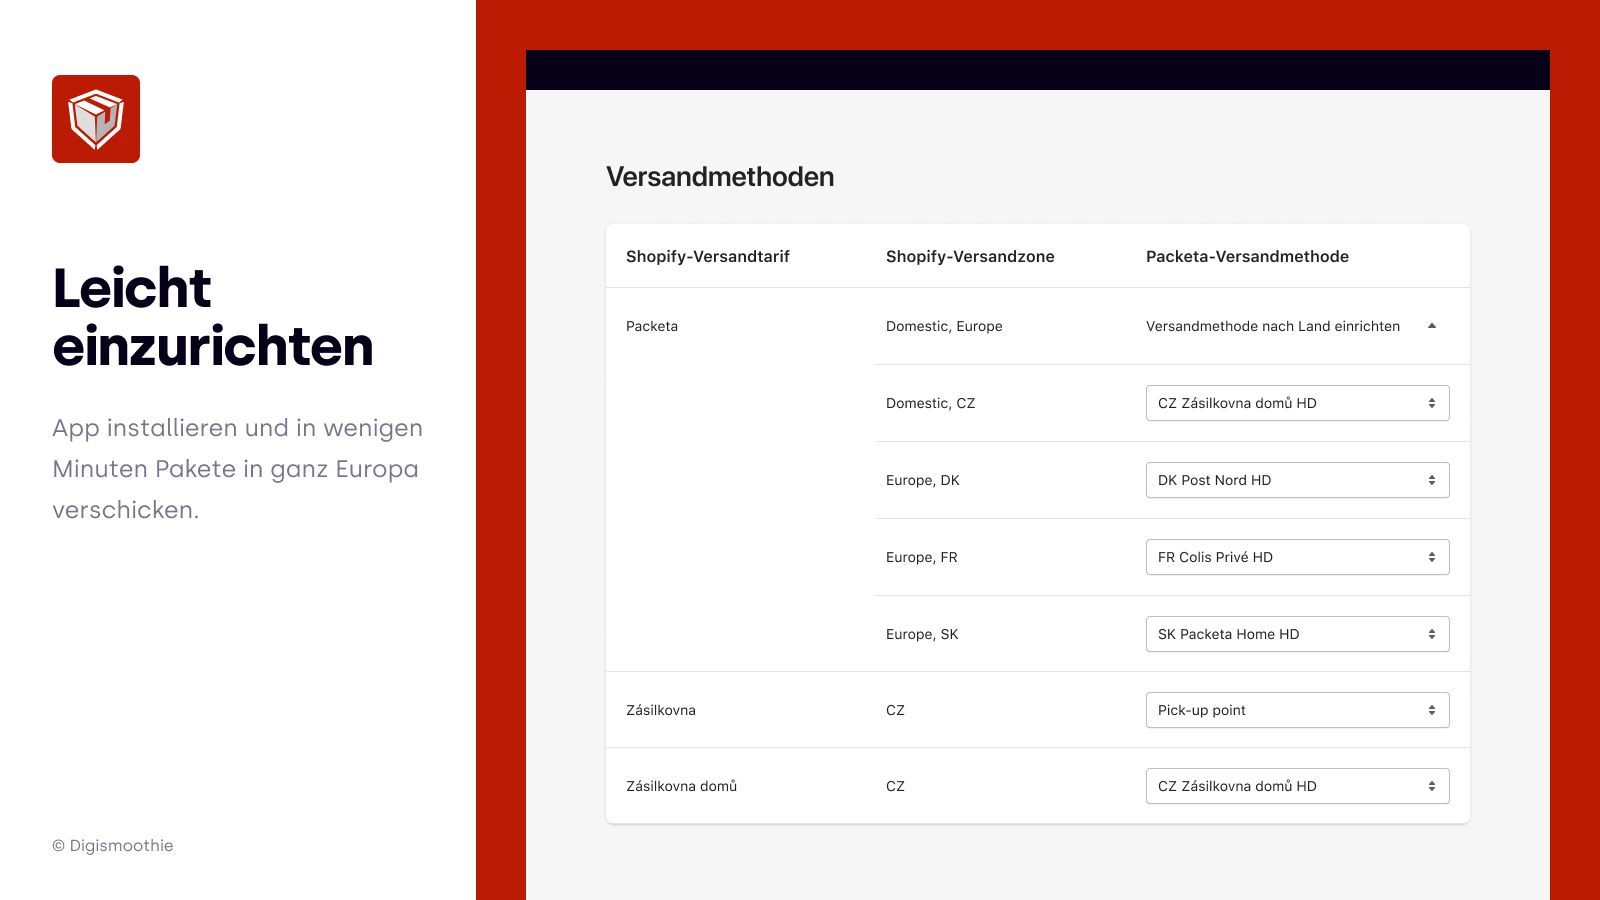Open the 'FR Colis Privé HD' dropdown
This screenshot has width=1600, height=900.
click(x=1297, y=557)
